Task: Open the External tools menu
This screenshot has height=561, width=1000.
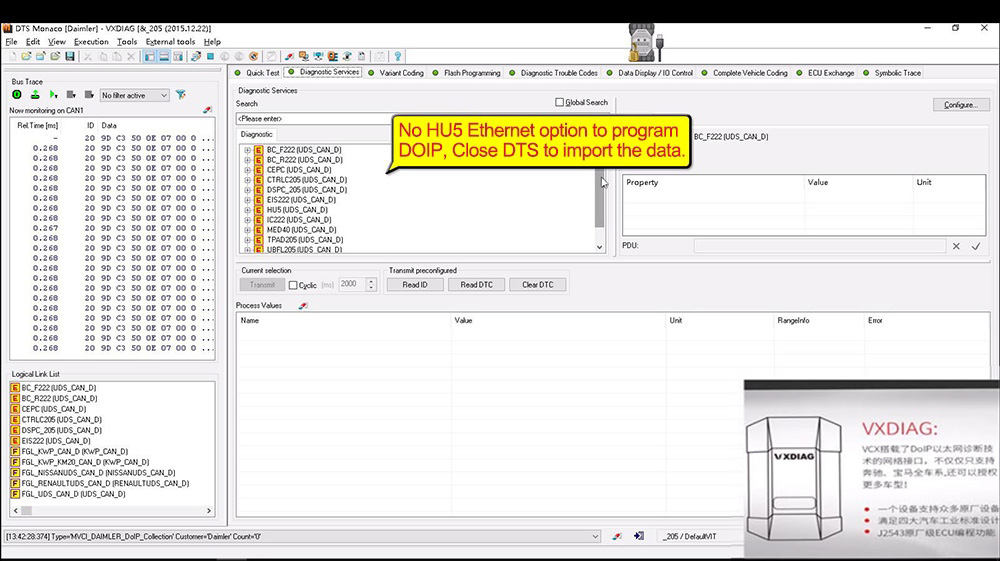Action: click(170, 41)
